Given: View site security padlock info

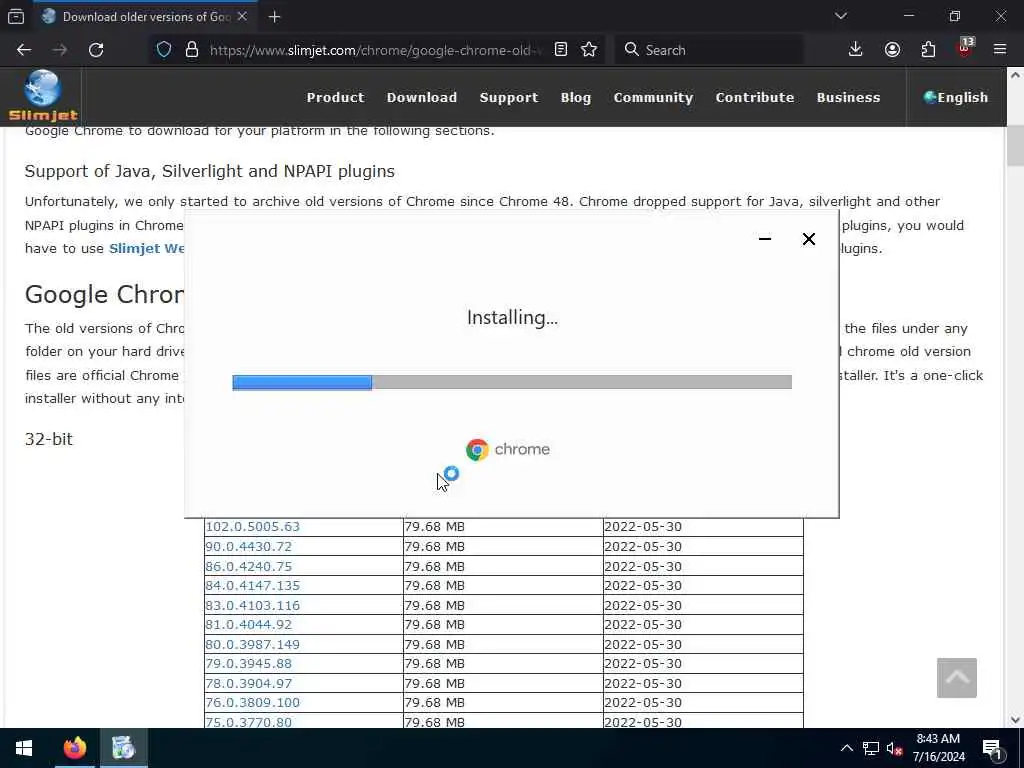Looking at the screenshot, I should pyautogui.click(x=191, y=50).
